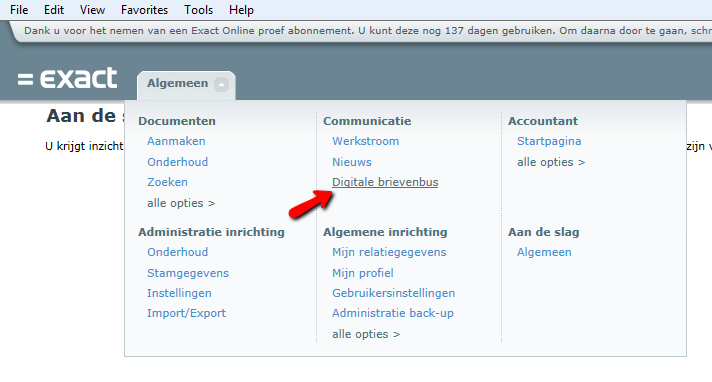712x382 pixels.
Task: Show alle opties under Accountant
Action: (551, 162)
